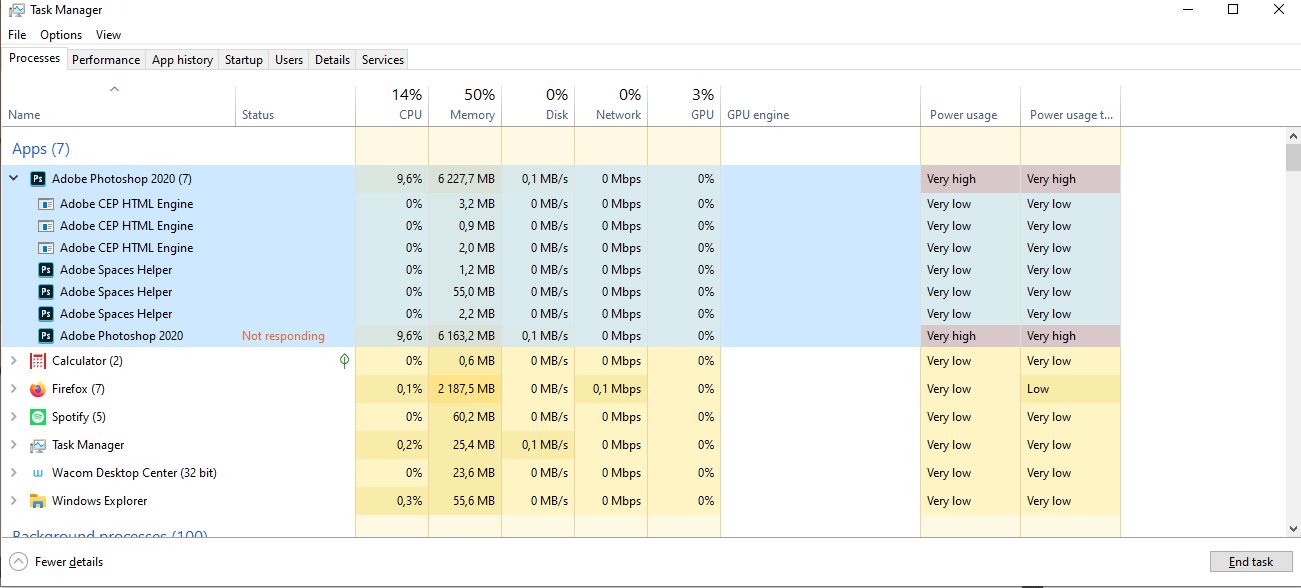1301x588 pixels.
Task: Switch to the Startup tab
Action: click(x=244, y=60)
